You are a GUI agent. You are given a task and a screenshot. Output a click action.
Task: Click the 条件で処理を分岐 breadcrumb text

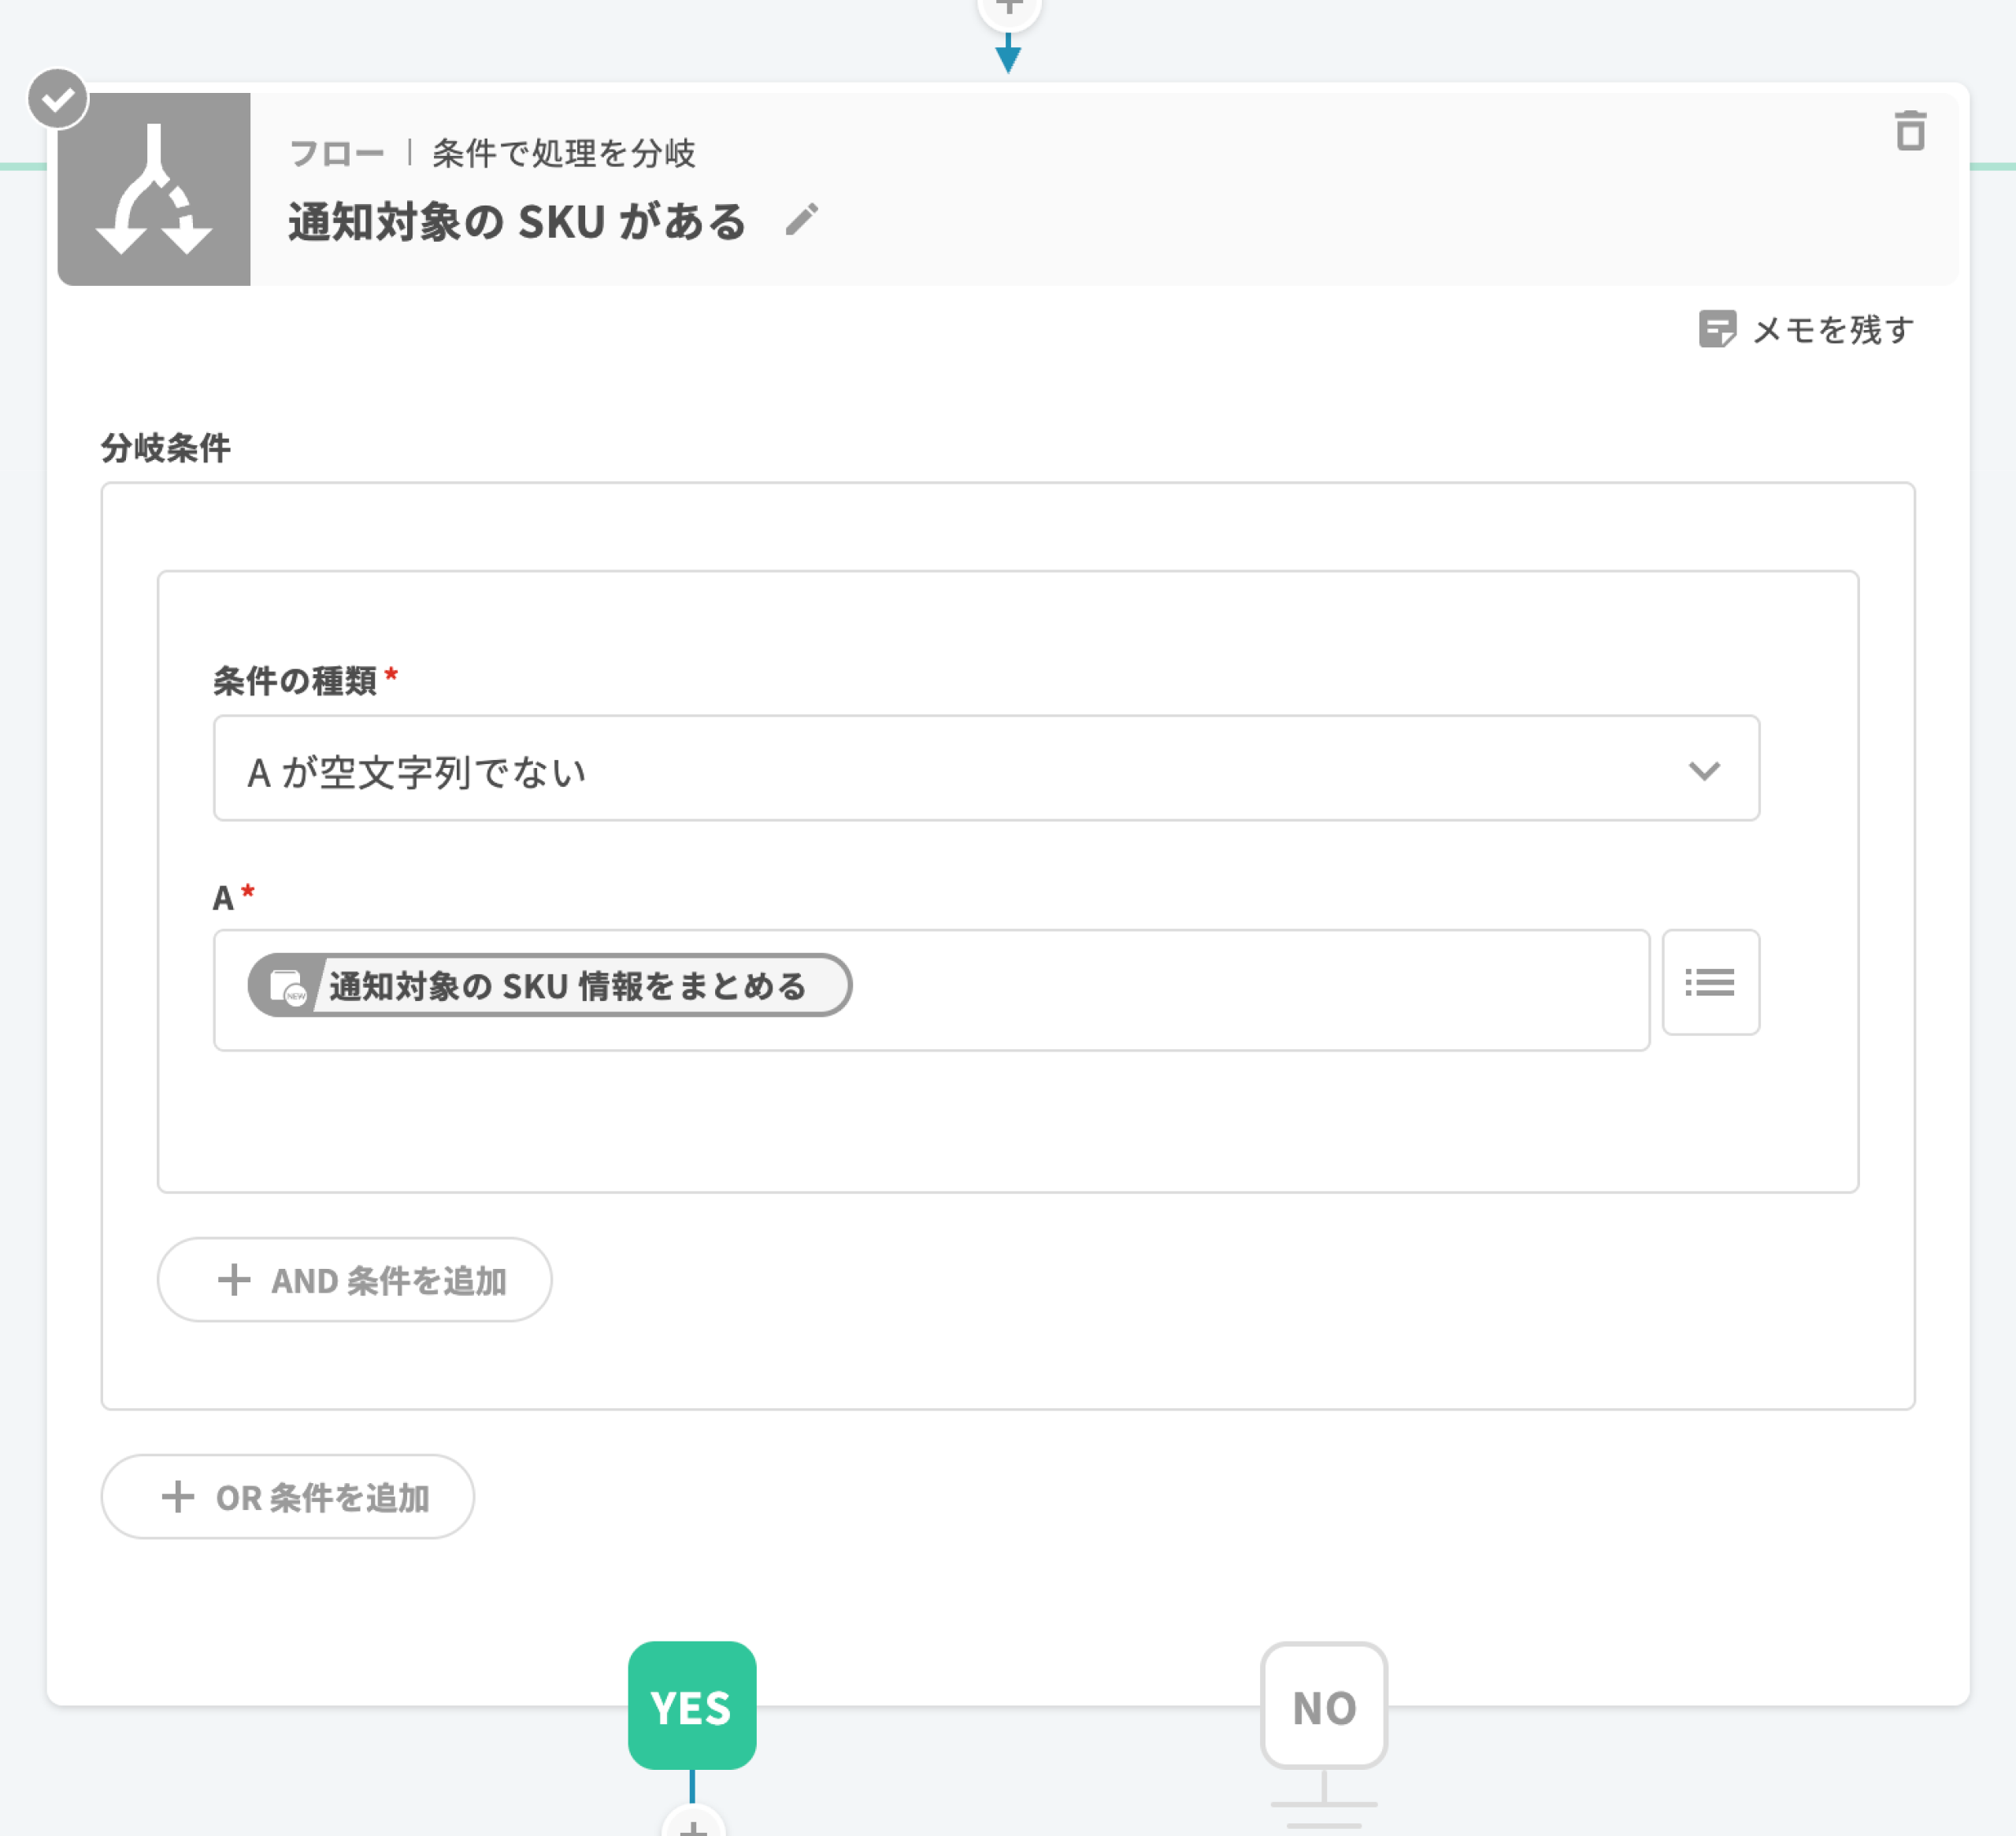(563, 153)
